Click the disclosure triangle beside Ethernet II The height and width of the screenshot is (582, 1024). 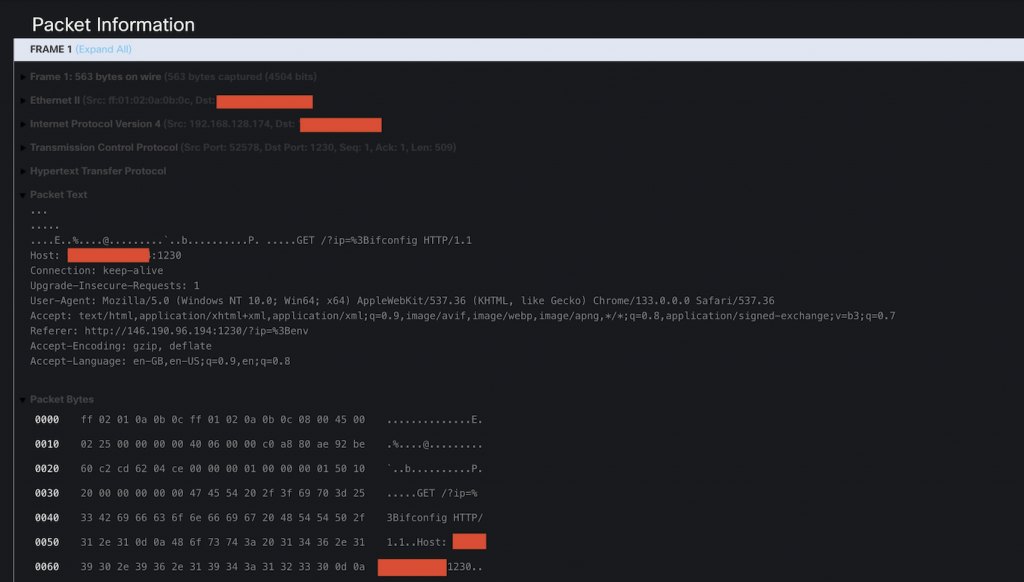tap(21, 101)
